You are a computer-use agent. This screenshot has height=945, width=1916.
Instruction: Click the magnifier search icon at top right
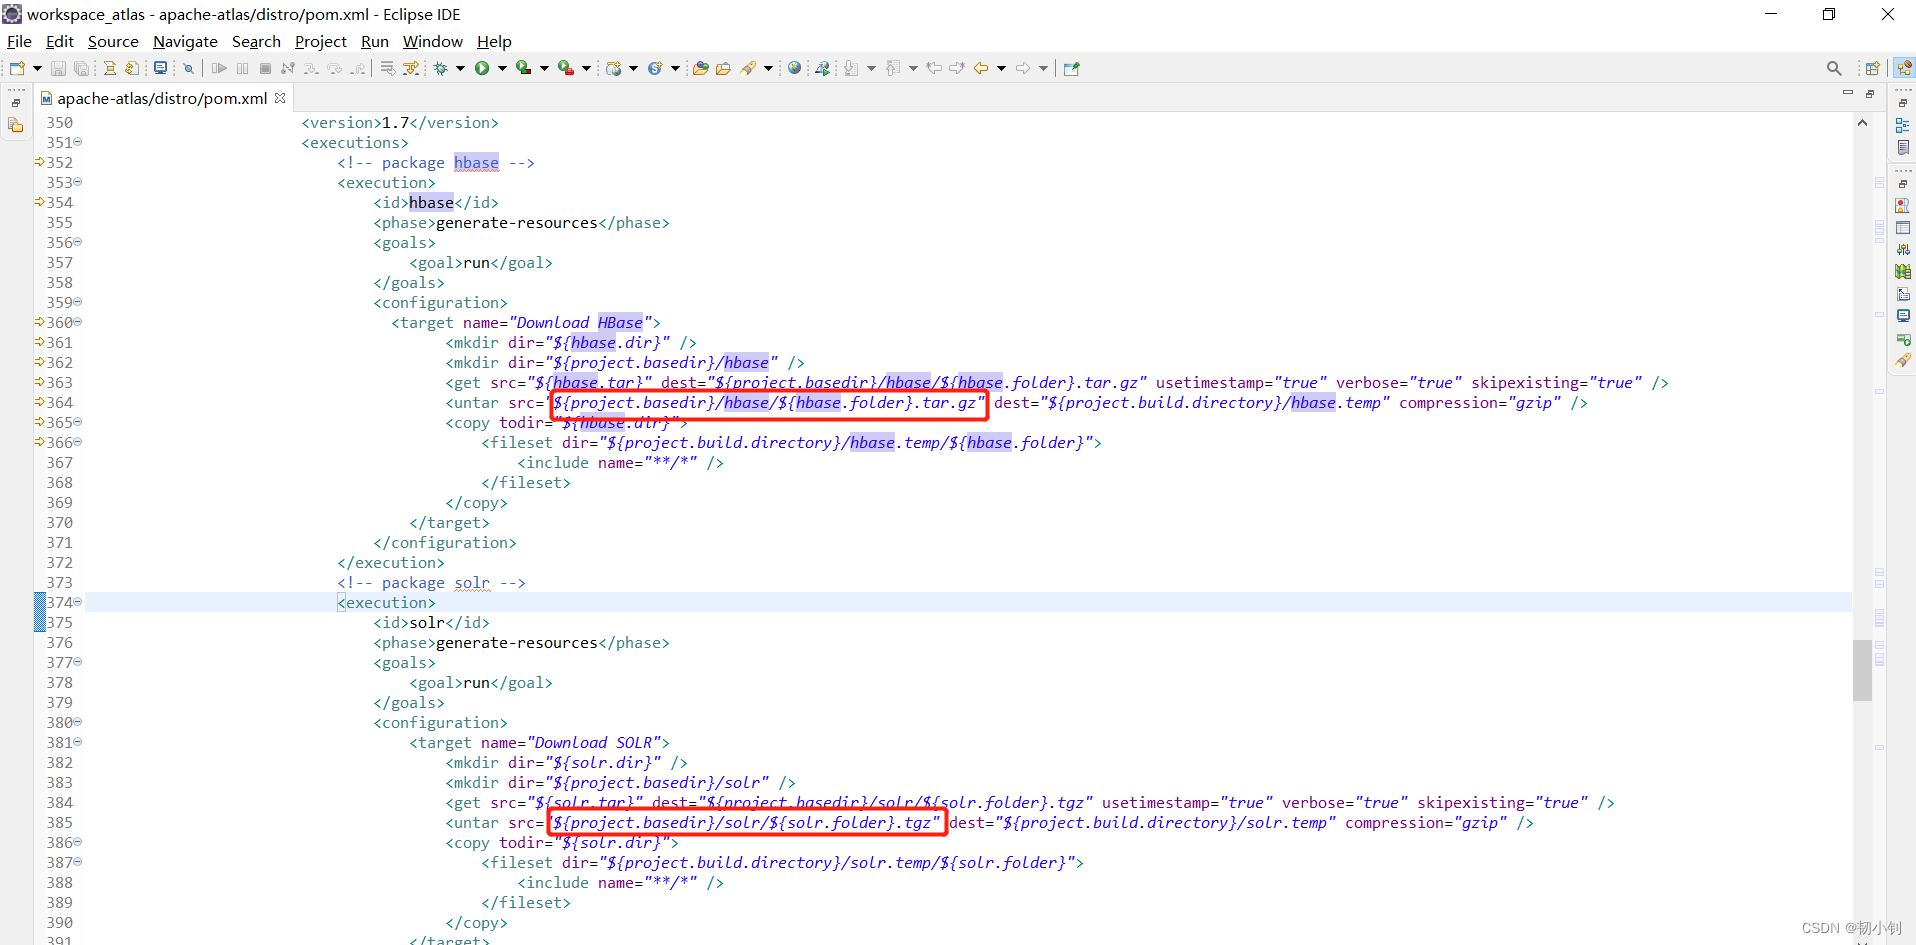1833,68
